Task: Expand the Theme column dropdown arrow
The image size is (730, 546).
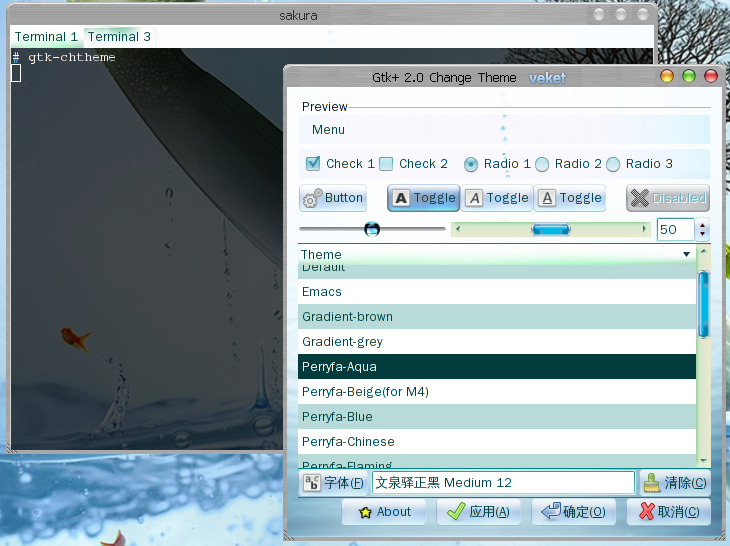Action: pos(686,255)
